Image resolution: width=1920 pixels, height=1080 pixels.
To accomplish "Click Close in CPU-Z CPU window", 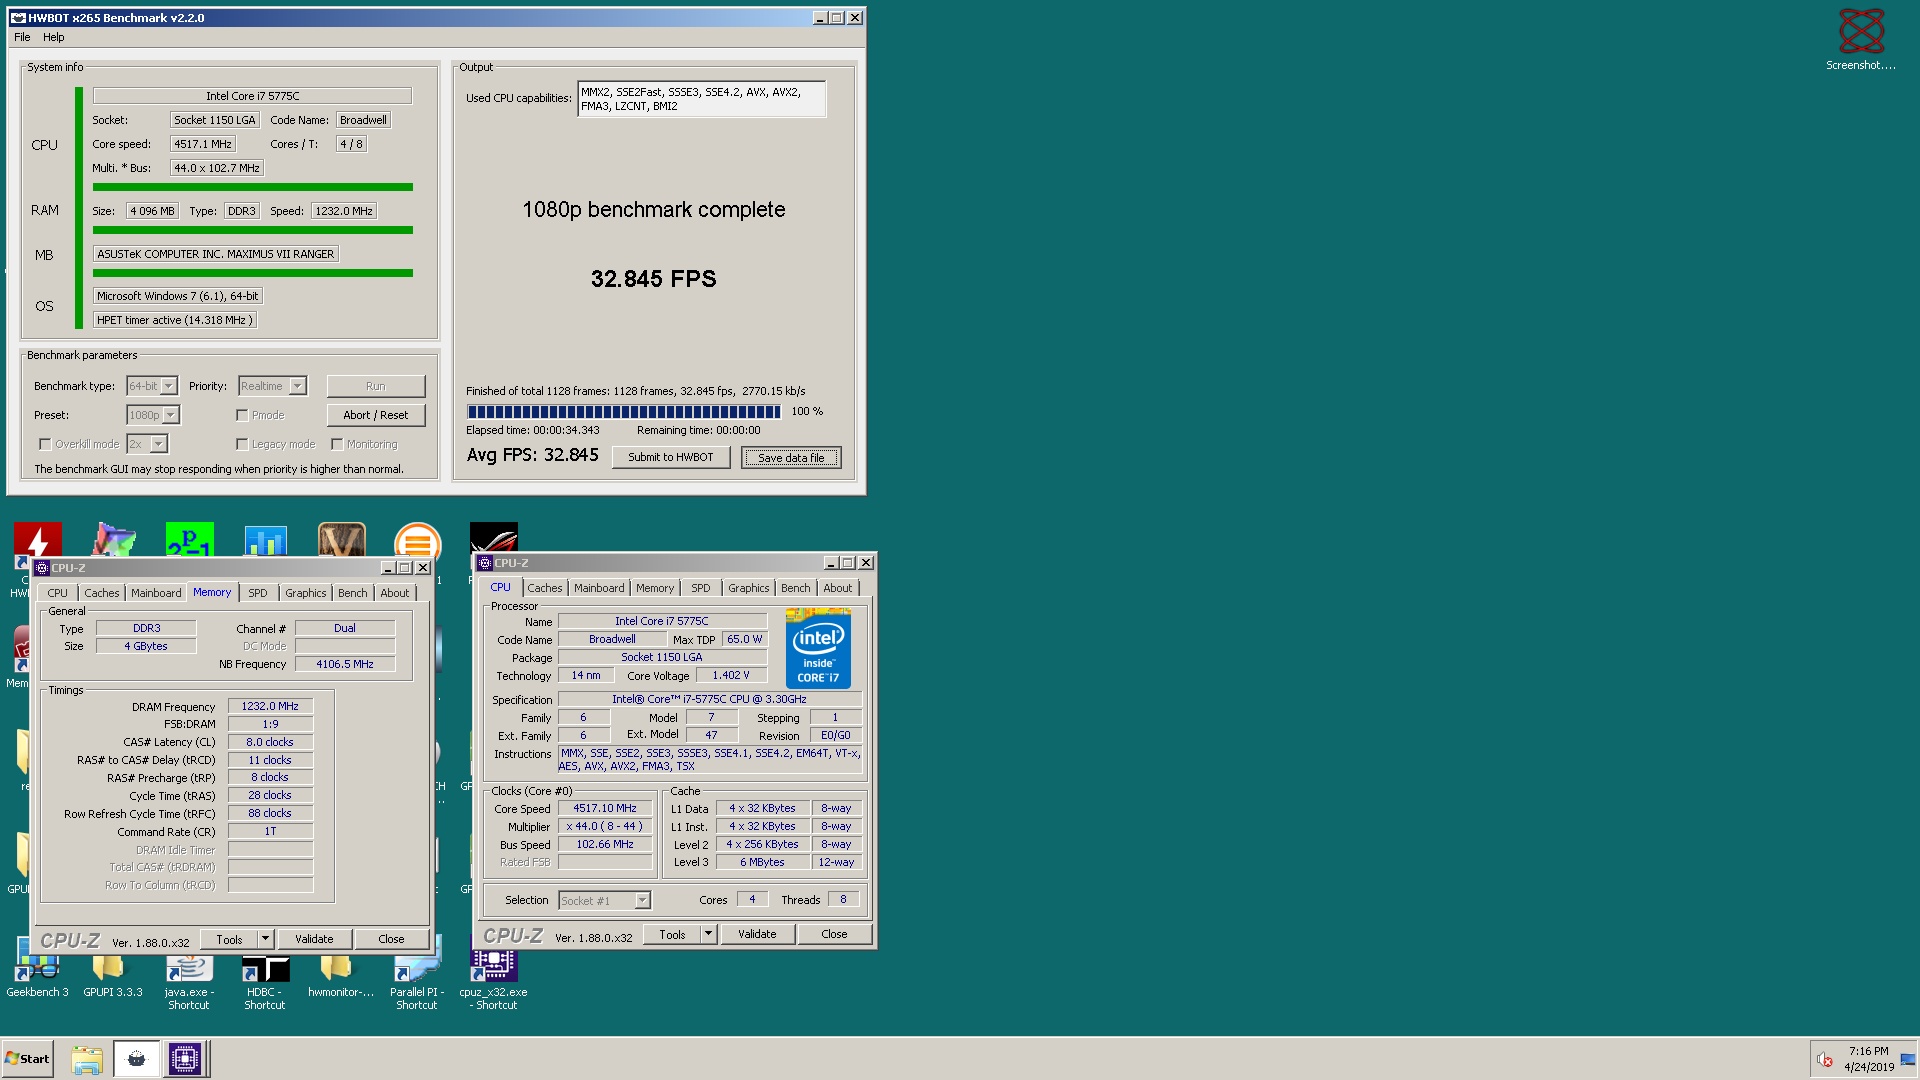I will (834, 934).
